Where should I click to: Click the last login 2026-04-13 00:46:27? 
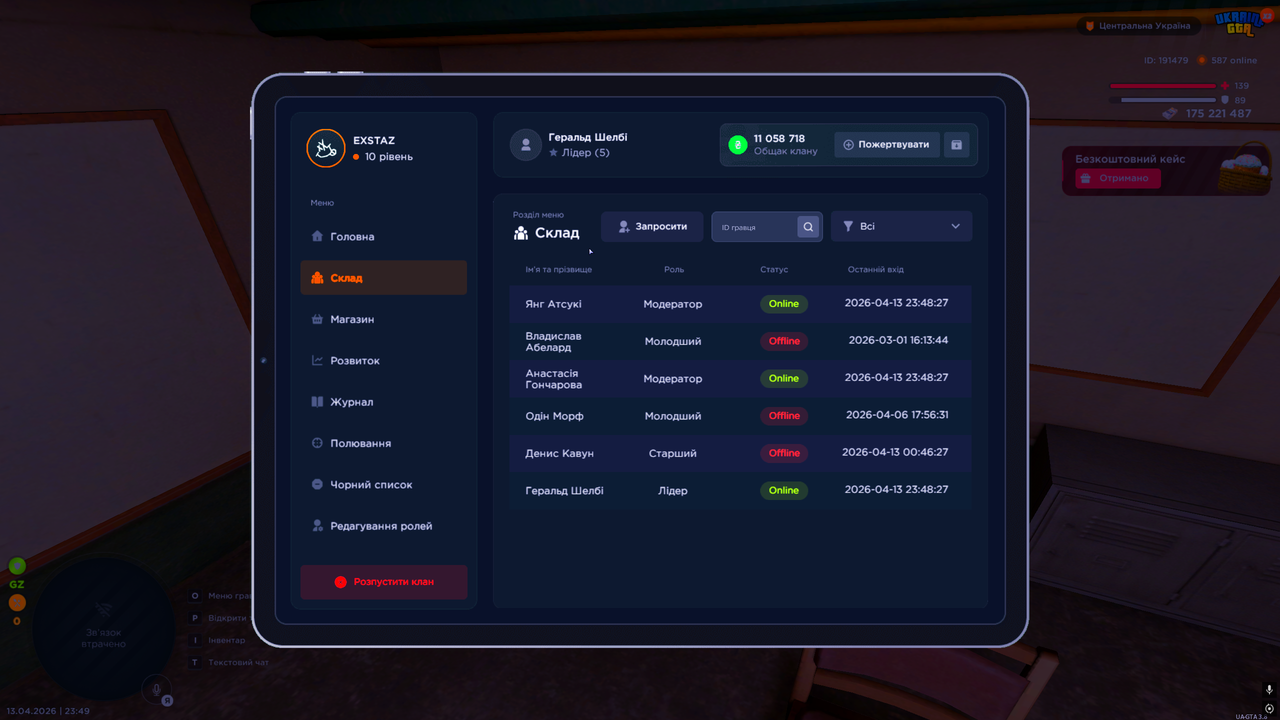pyautogui.click(x=895, y=452)
